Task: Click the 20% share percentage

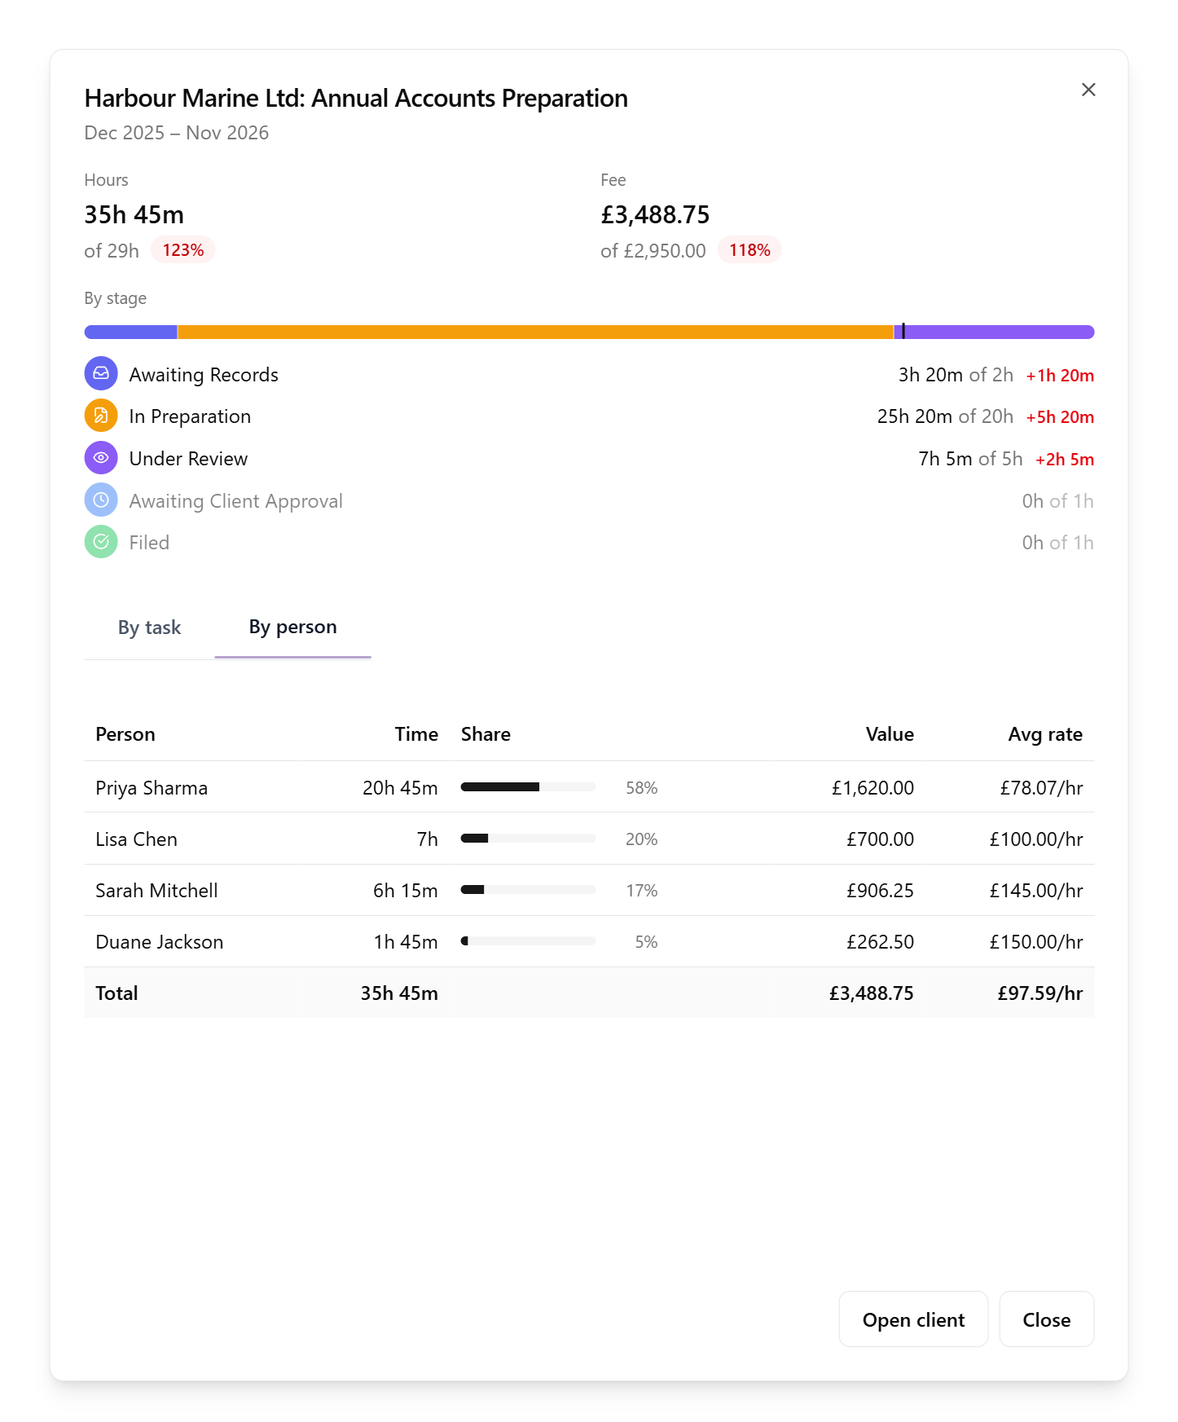Action: [641, 839]
